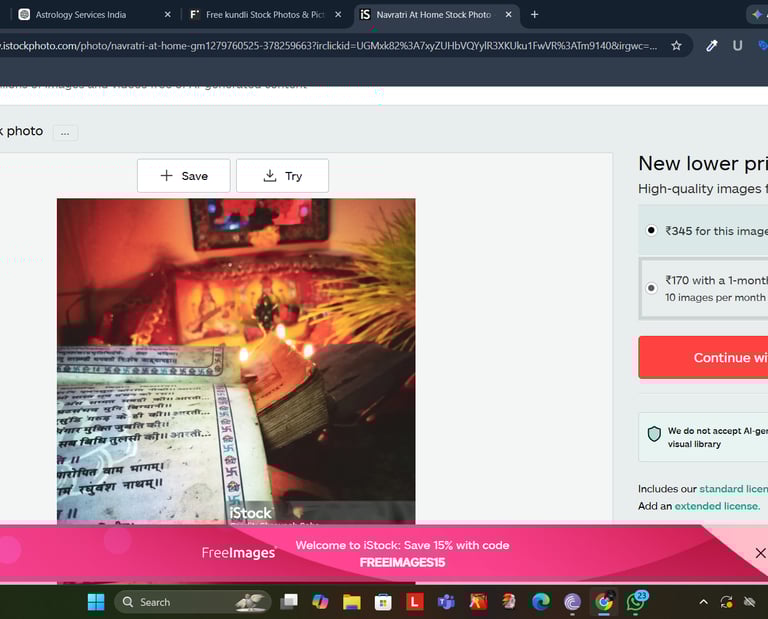Open the ellipsis menu next to photo
768x619 pixels.
pos(65,133)
